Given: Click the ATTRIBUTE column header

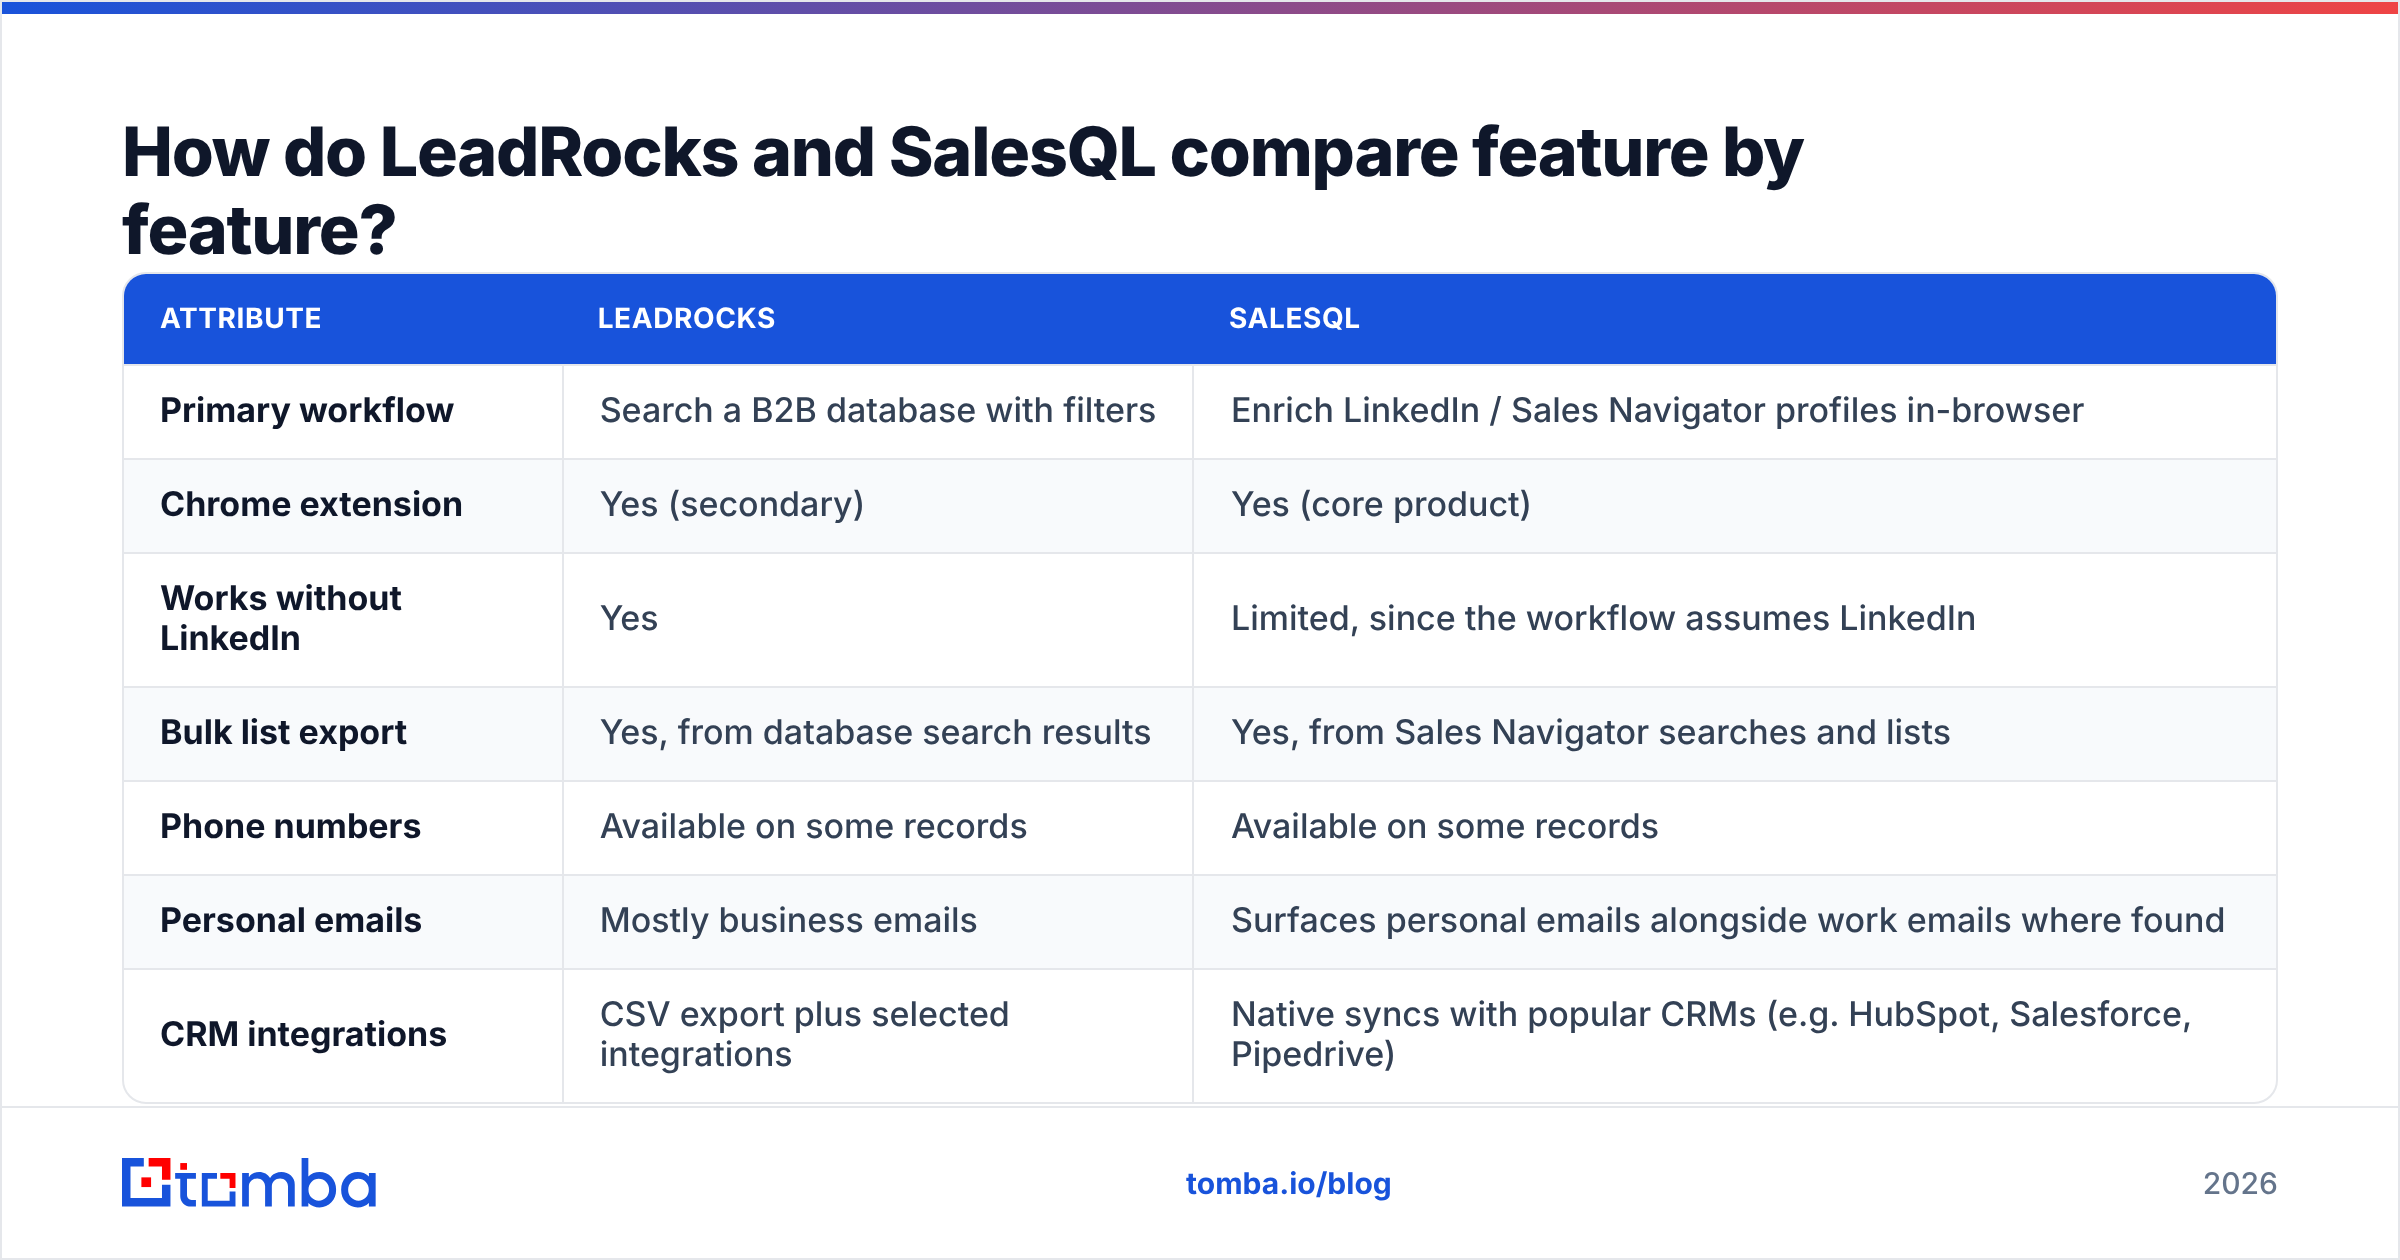Looking at the screenshot, I should click(241, 319).
